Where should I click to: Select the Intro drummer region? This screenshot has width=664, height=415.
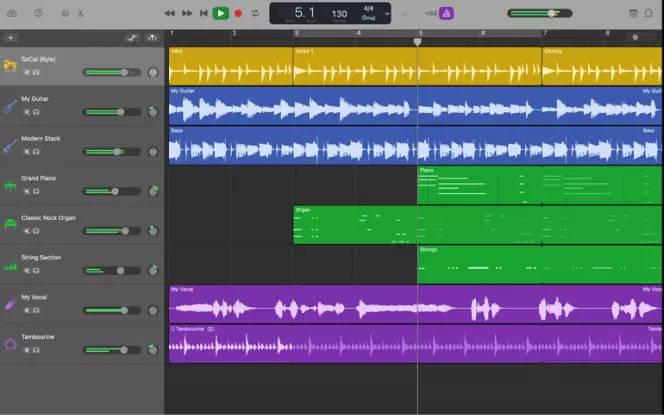[x=231, y=66]
